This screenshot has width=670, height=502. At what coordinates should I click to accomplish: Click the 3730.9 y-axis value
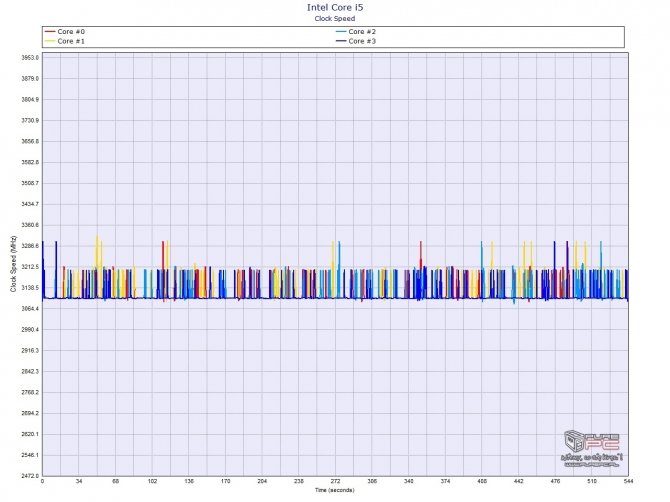point(30,120)
